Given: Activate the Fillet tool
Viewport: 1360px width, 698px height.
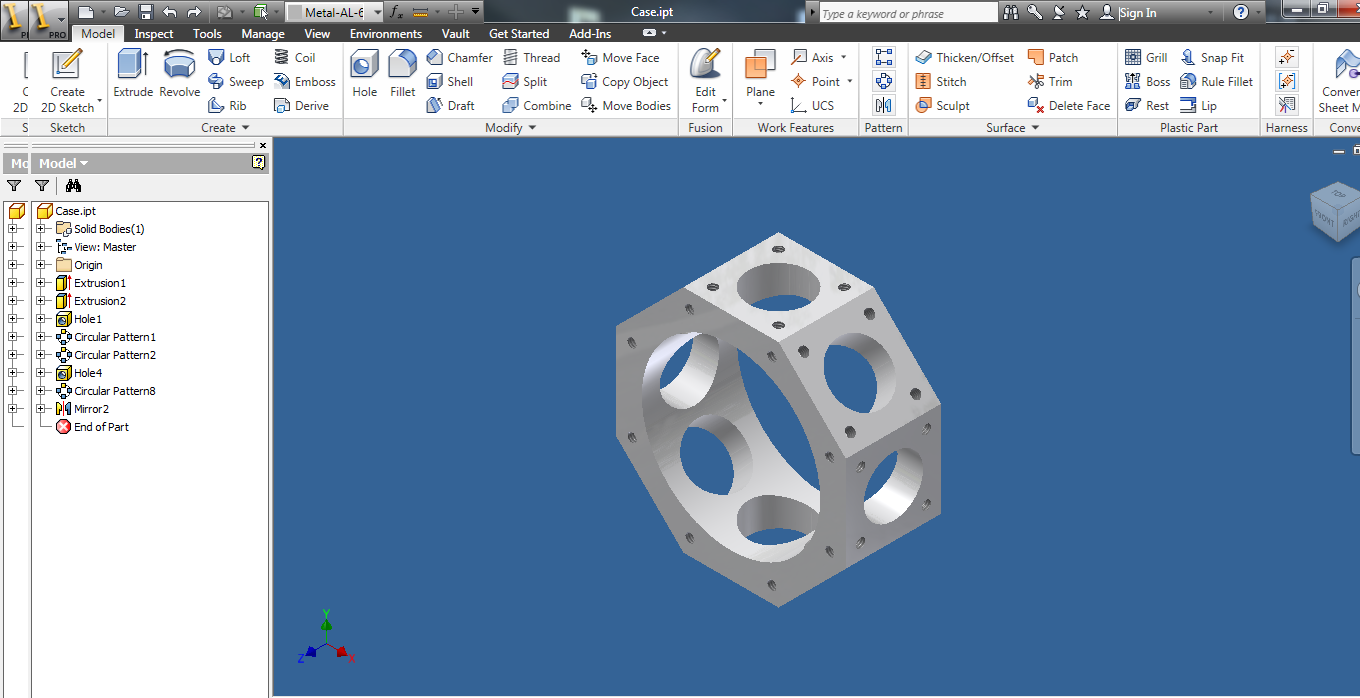Looking at the screenshot, I should click(x=403, y=74).
